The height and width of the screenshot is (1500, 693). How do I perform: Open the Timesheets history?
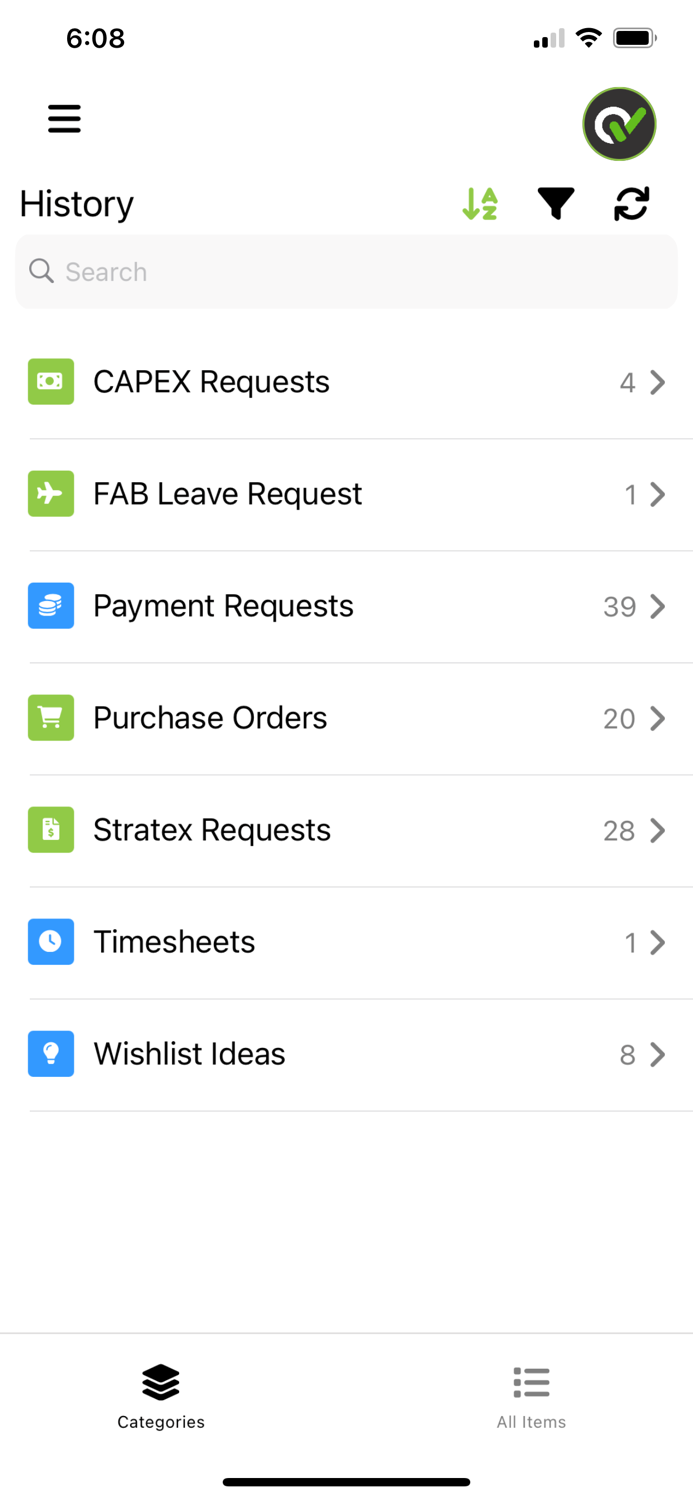point(347,941)
